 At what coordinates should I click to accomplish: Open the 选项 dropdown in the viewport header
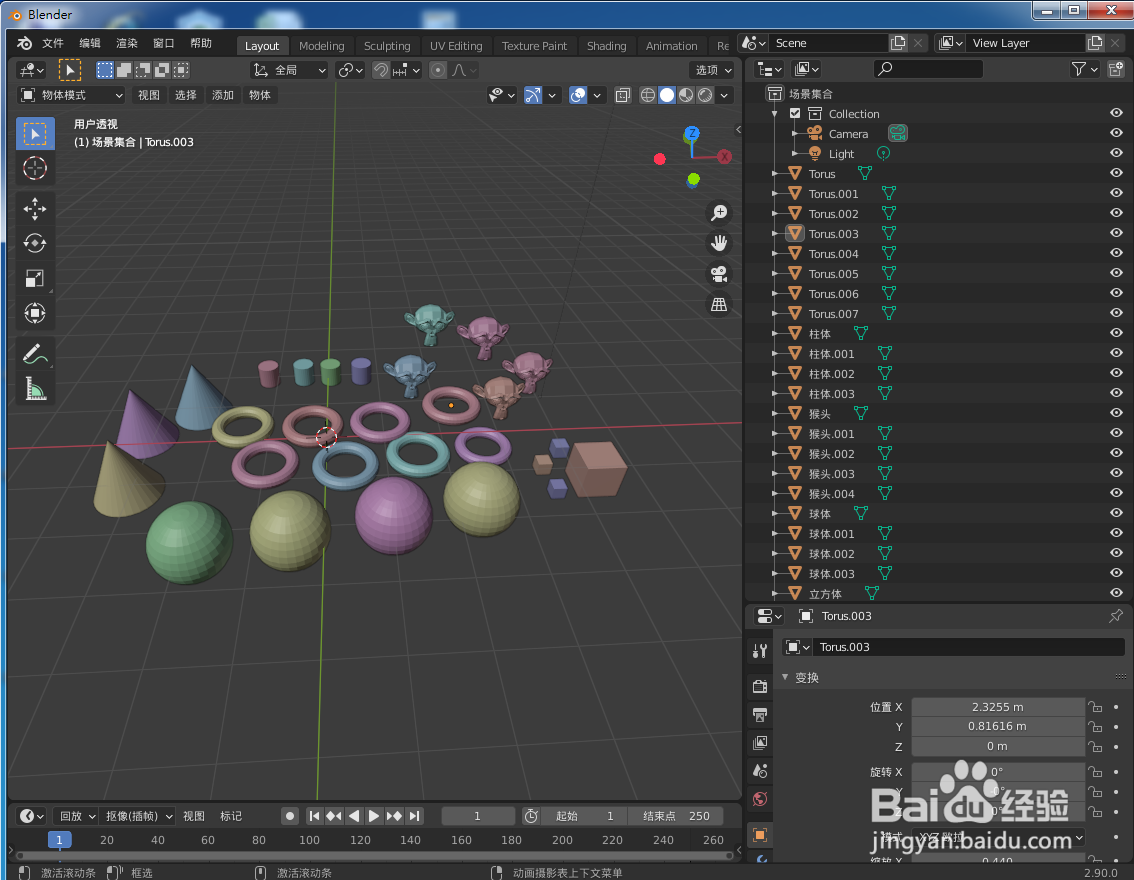pyautogui.click(x=712, y=70)
